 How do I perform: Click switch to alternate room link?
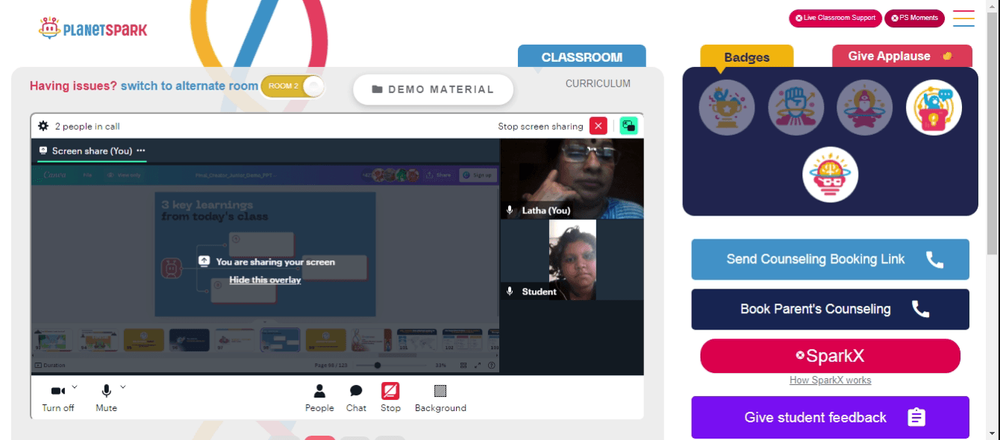[189, 86]
